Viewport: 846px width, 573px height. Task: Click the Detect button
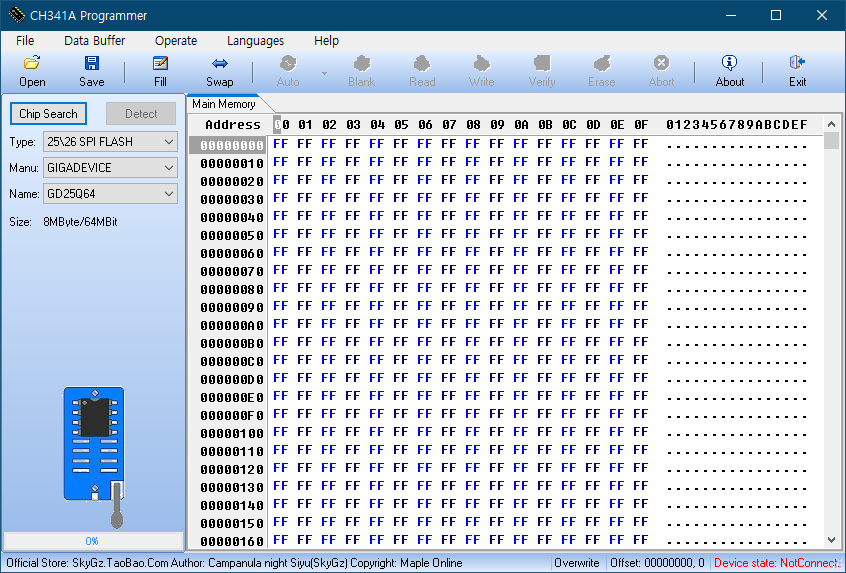click(x=141, y=114)
